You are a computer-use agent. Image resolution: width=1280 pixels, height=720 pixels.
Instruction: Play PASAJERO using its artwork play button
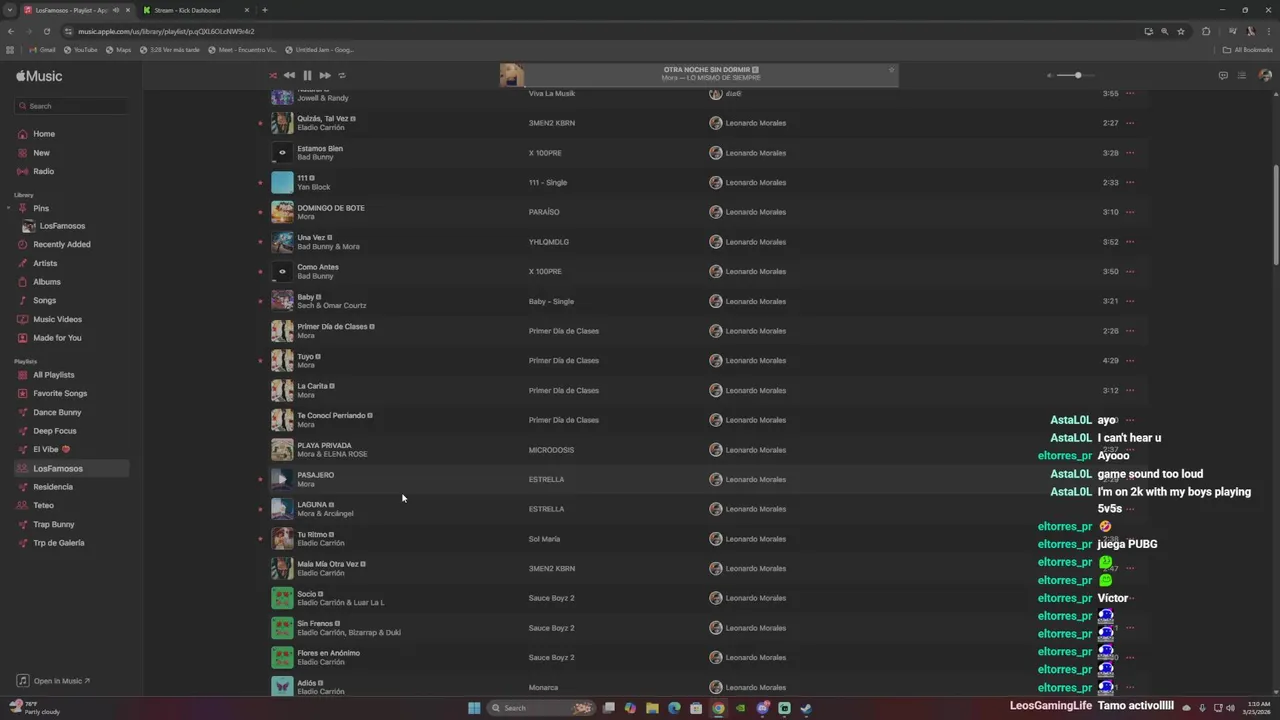pyautogui.click(x=282, y=479)
